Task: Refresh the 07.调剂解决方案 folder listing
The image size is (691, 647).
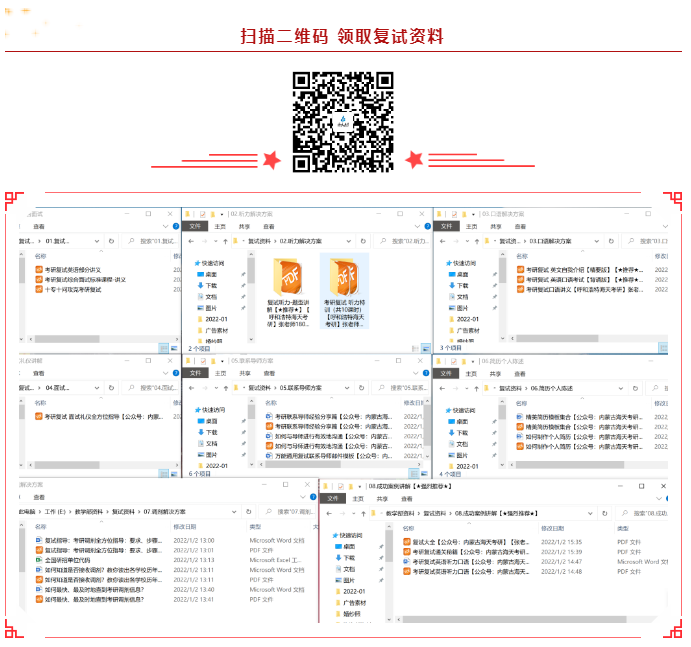Action: click(249, 512)
